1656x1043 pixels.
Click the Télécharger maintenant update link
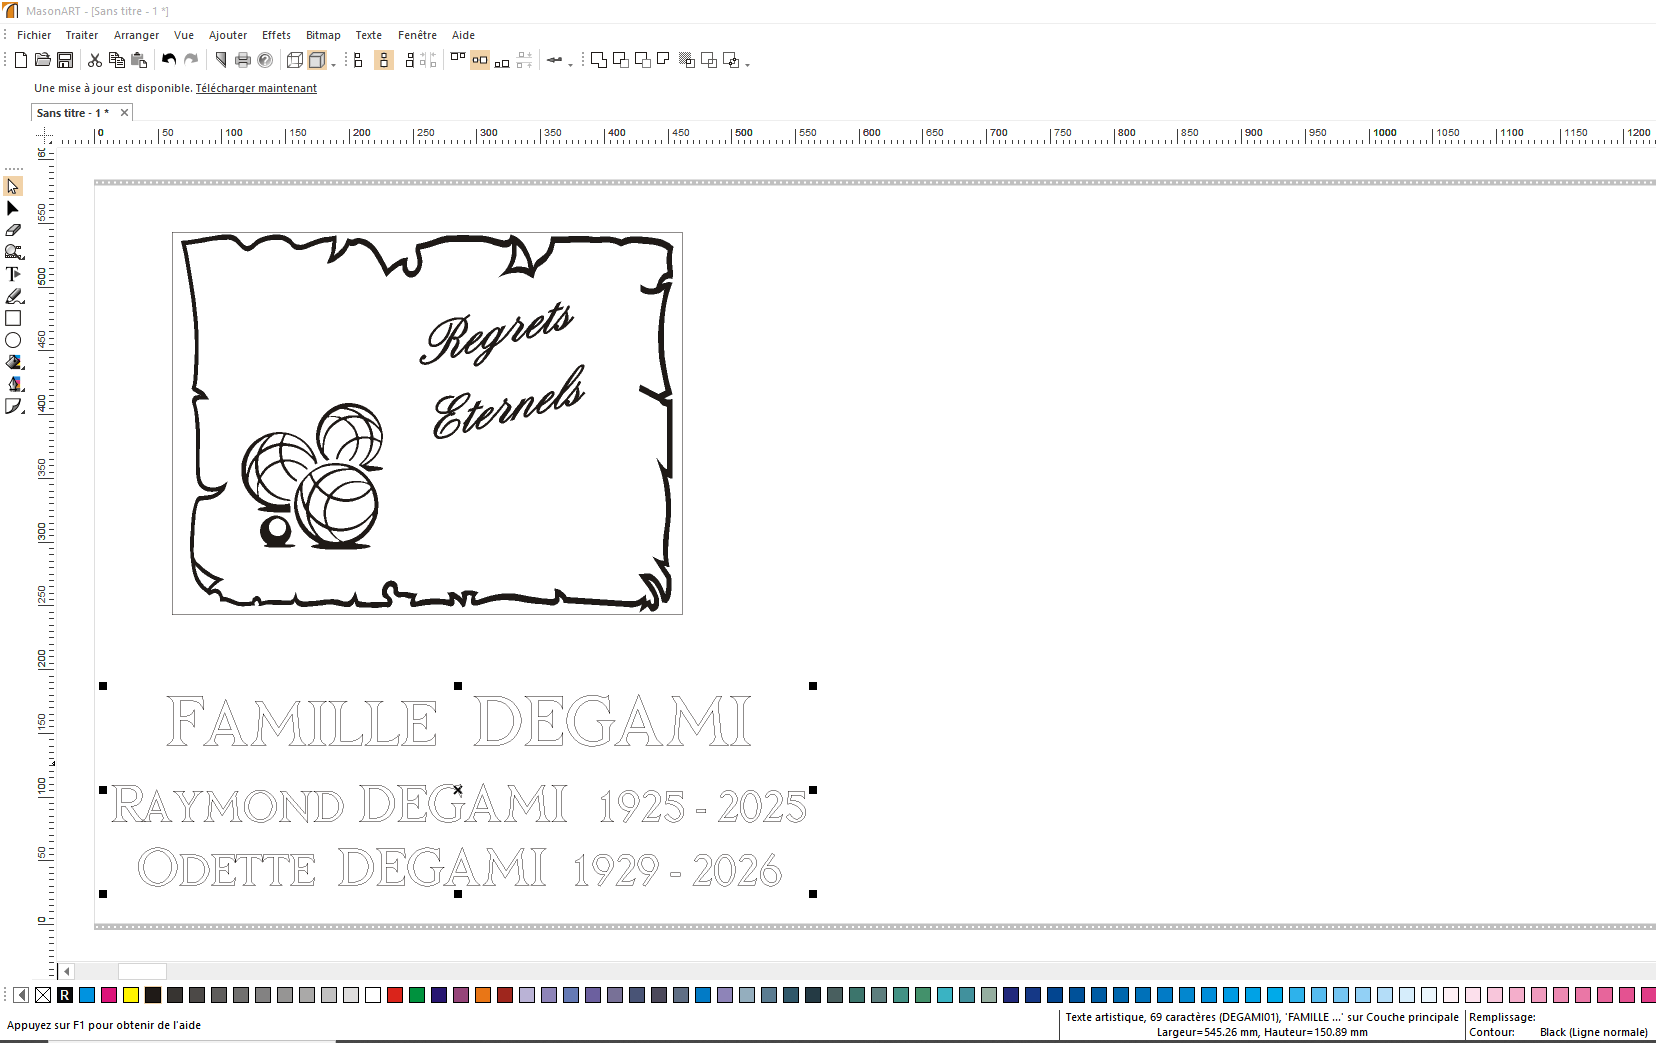pyautogui.click(x=255, y=88)
